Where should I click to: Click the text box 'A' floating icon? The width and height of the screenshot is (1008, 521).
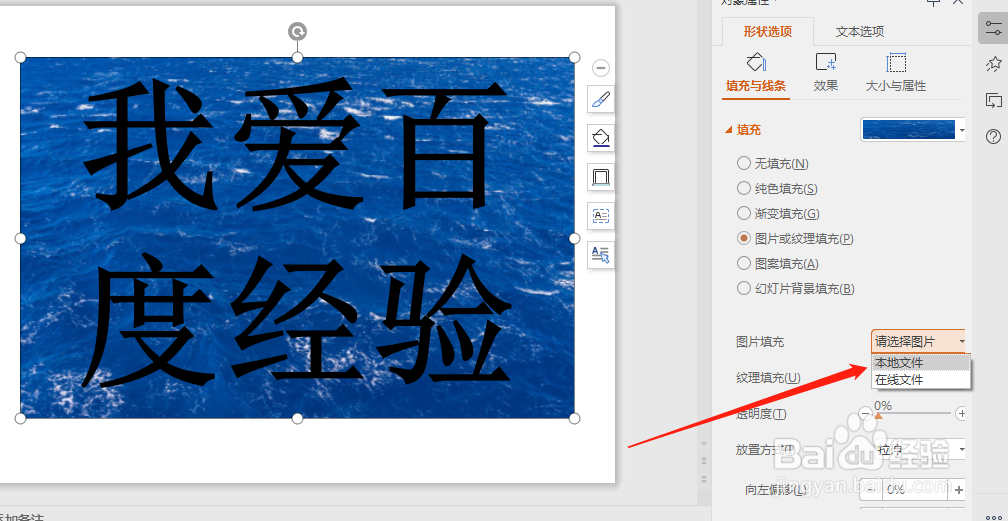point(600,215)
